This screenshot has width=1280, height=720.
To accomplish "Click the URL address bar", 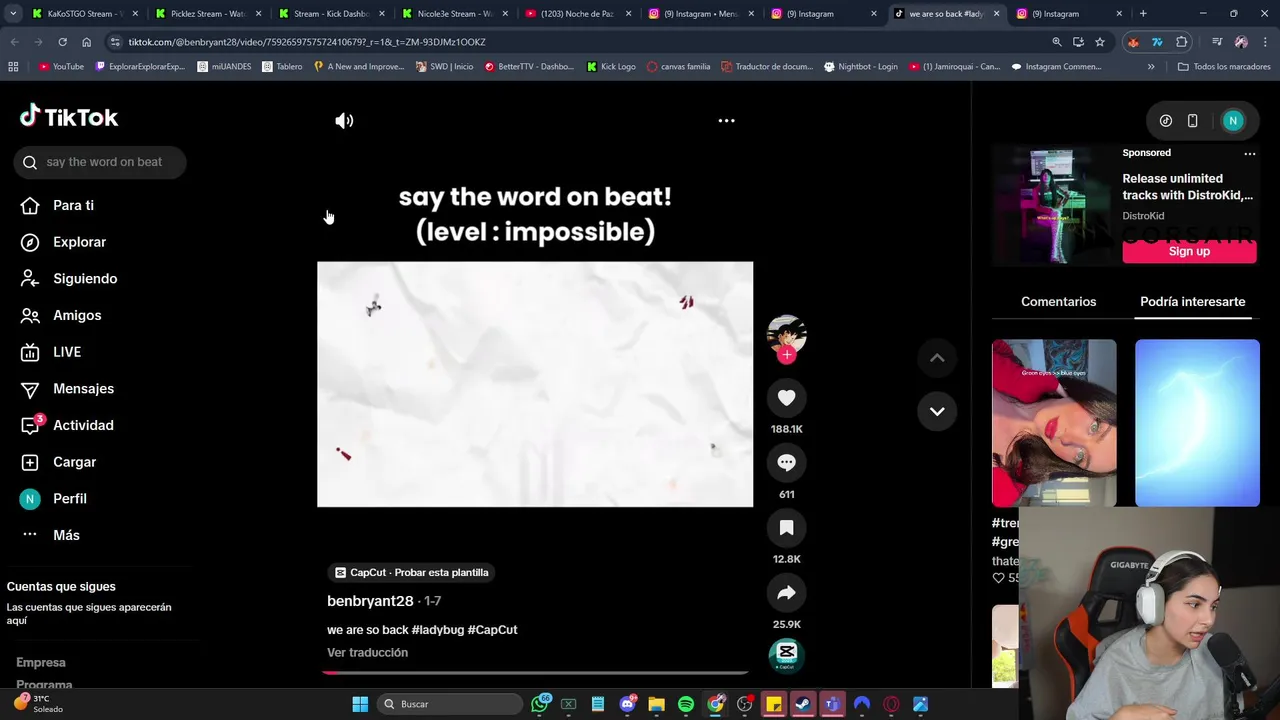I will tap(580, 42).
